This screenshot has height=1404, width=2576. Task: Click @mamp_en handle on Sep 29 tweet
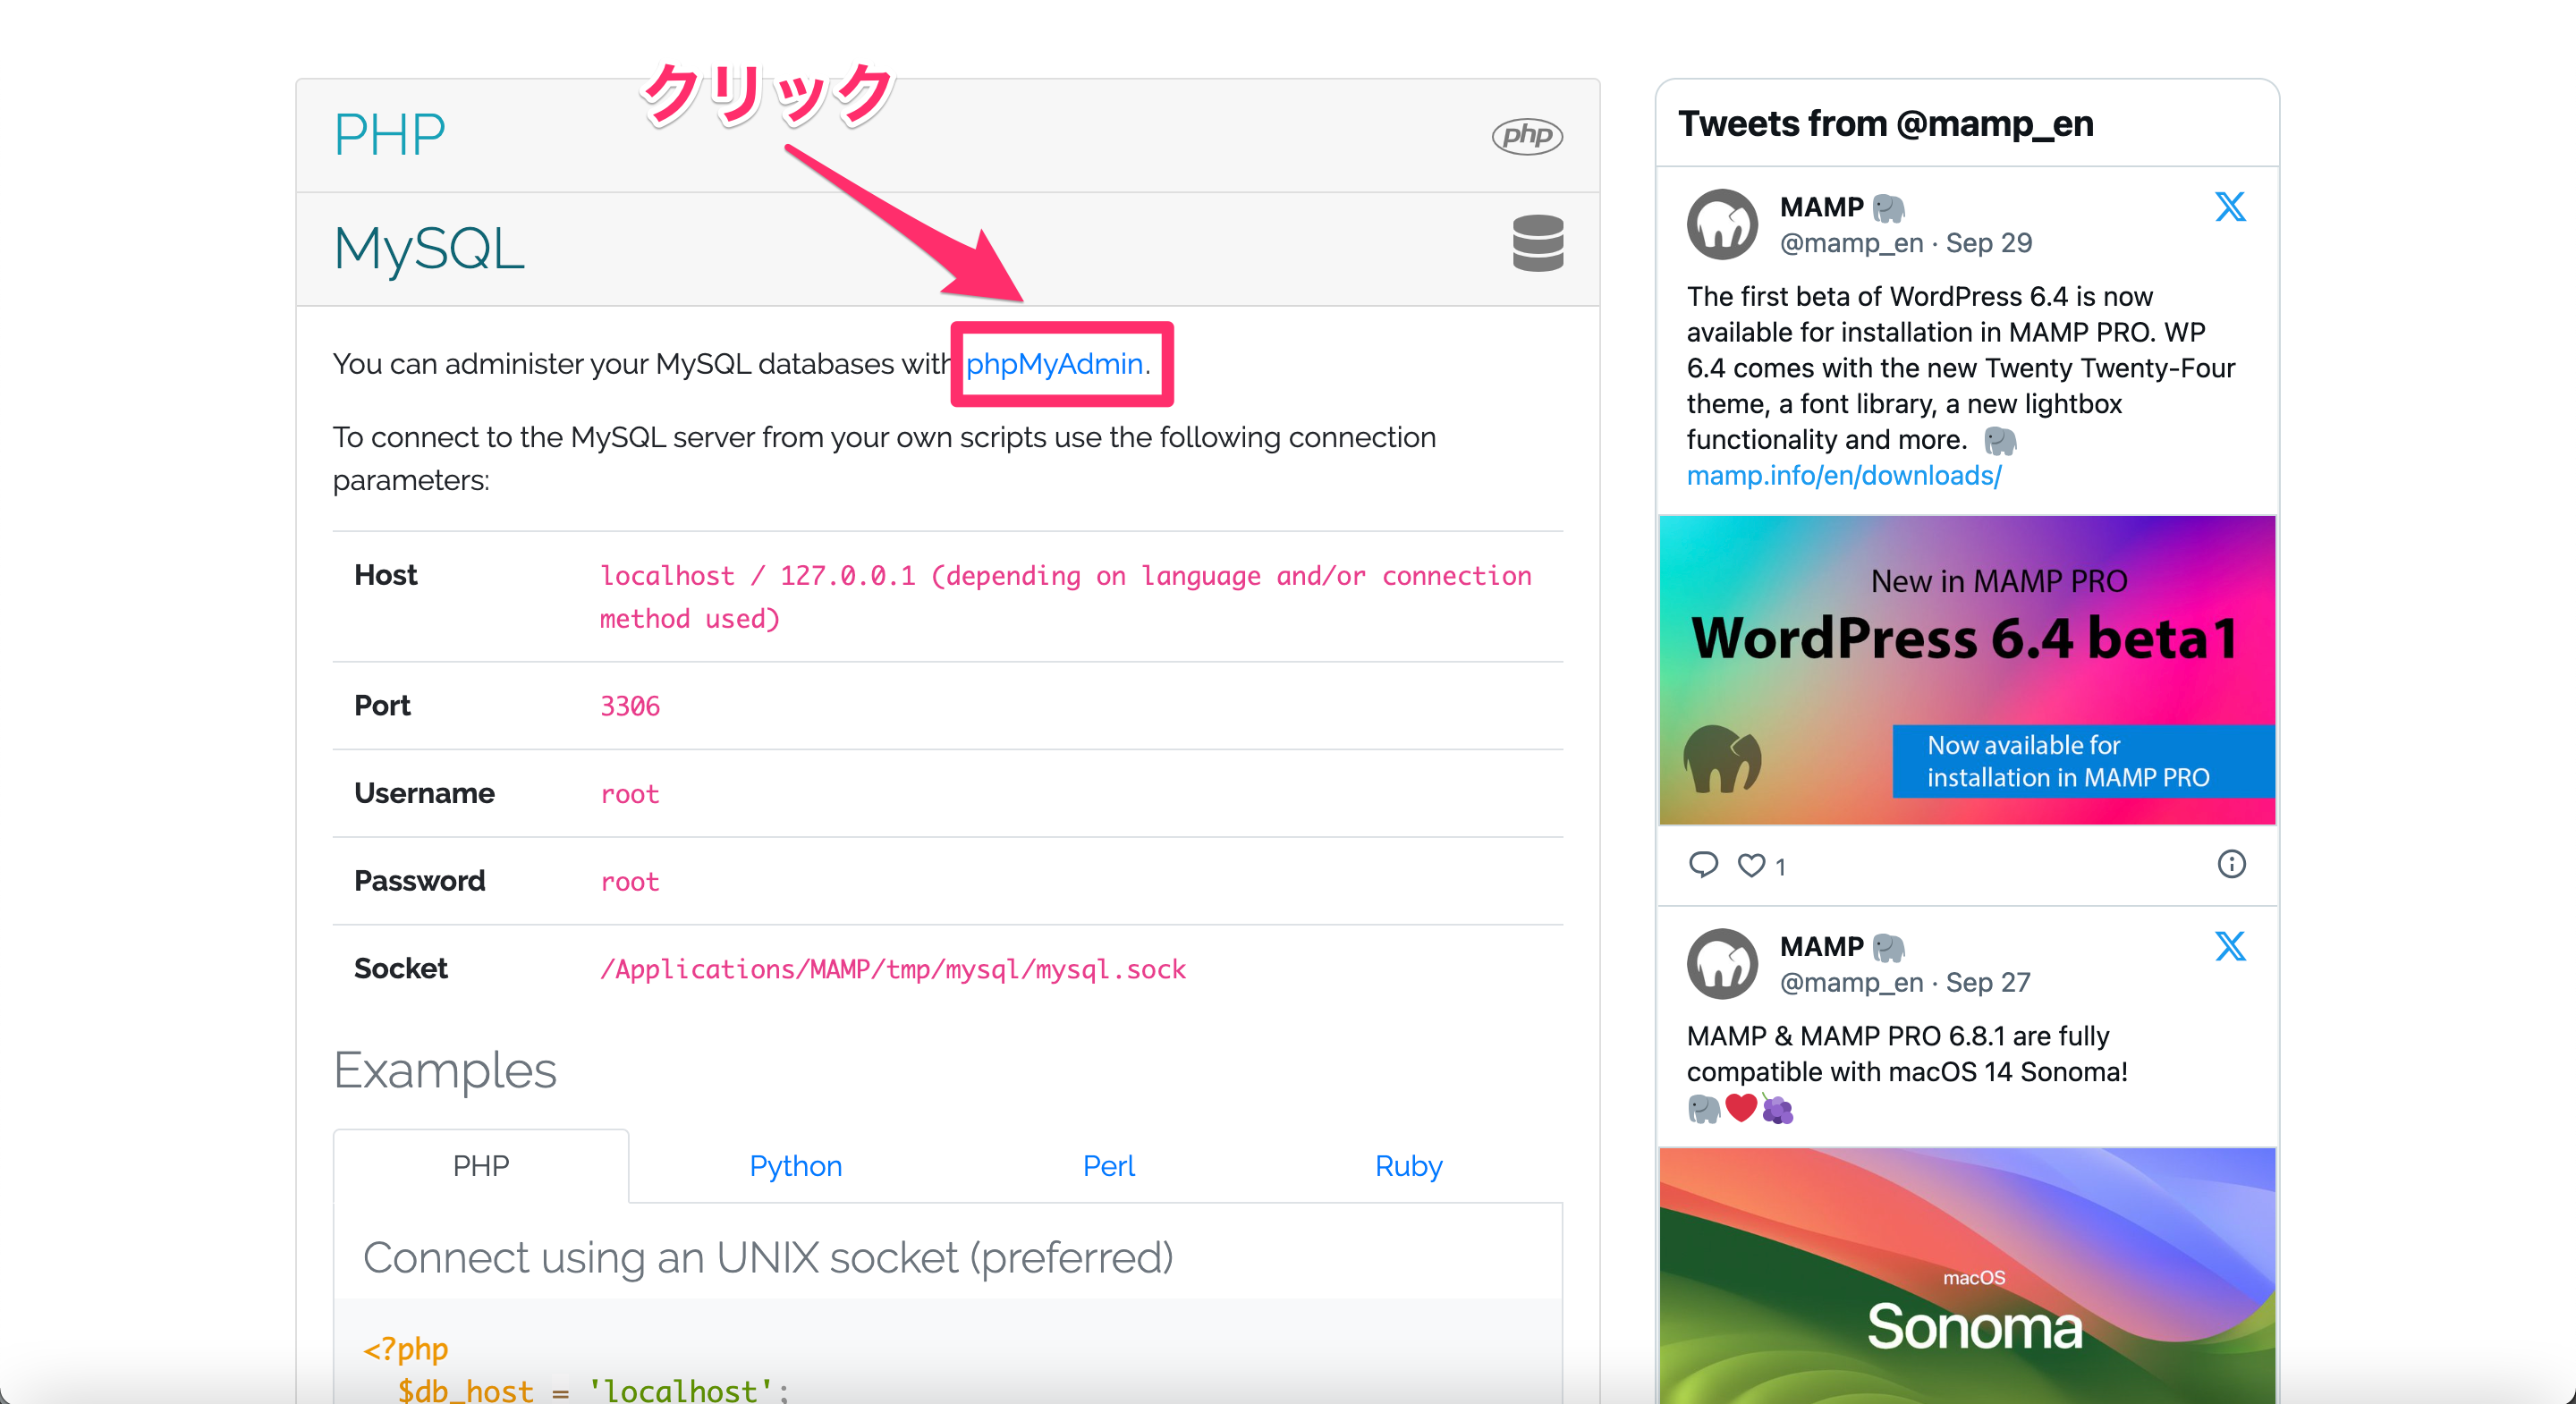click(x=1851, y=243)
